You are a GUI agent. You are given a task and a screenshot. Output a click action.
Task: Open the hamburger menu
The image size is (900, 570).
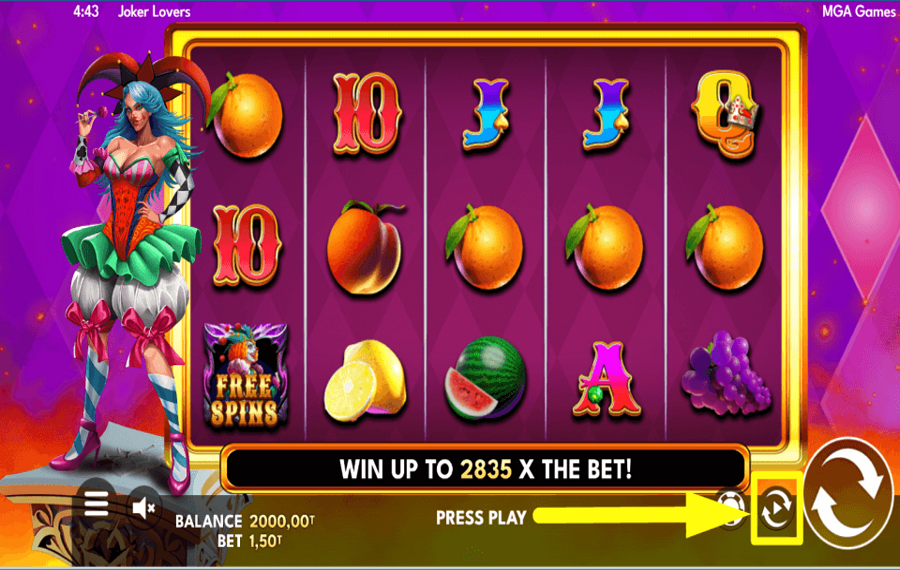click(x=96, y=504)
